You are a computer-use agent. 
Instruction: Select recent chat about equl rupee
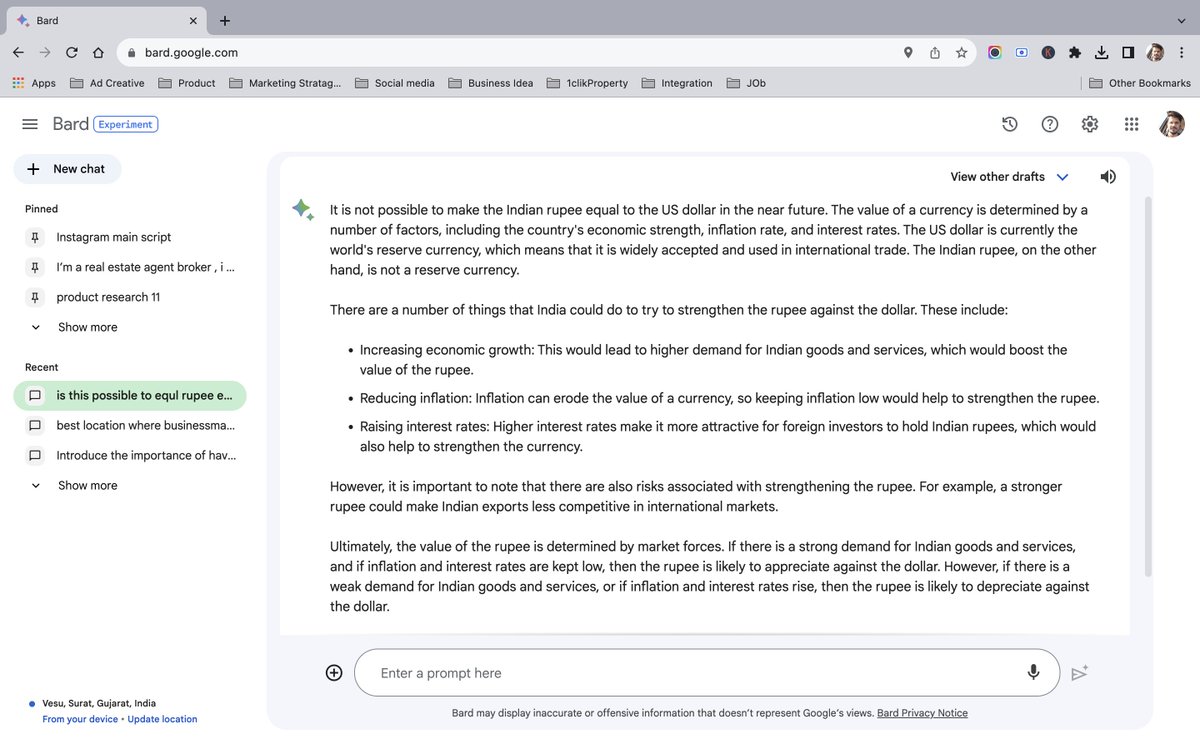click(x=130, y=395)
